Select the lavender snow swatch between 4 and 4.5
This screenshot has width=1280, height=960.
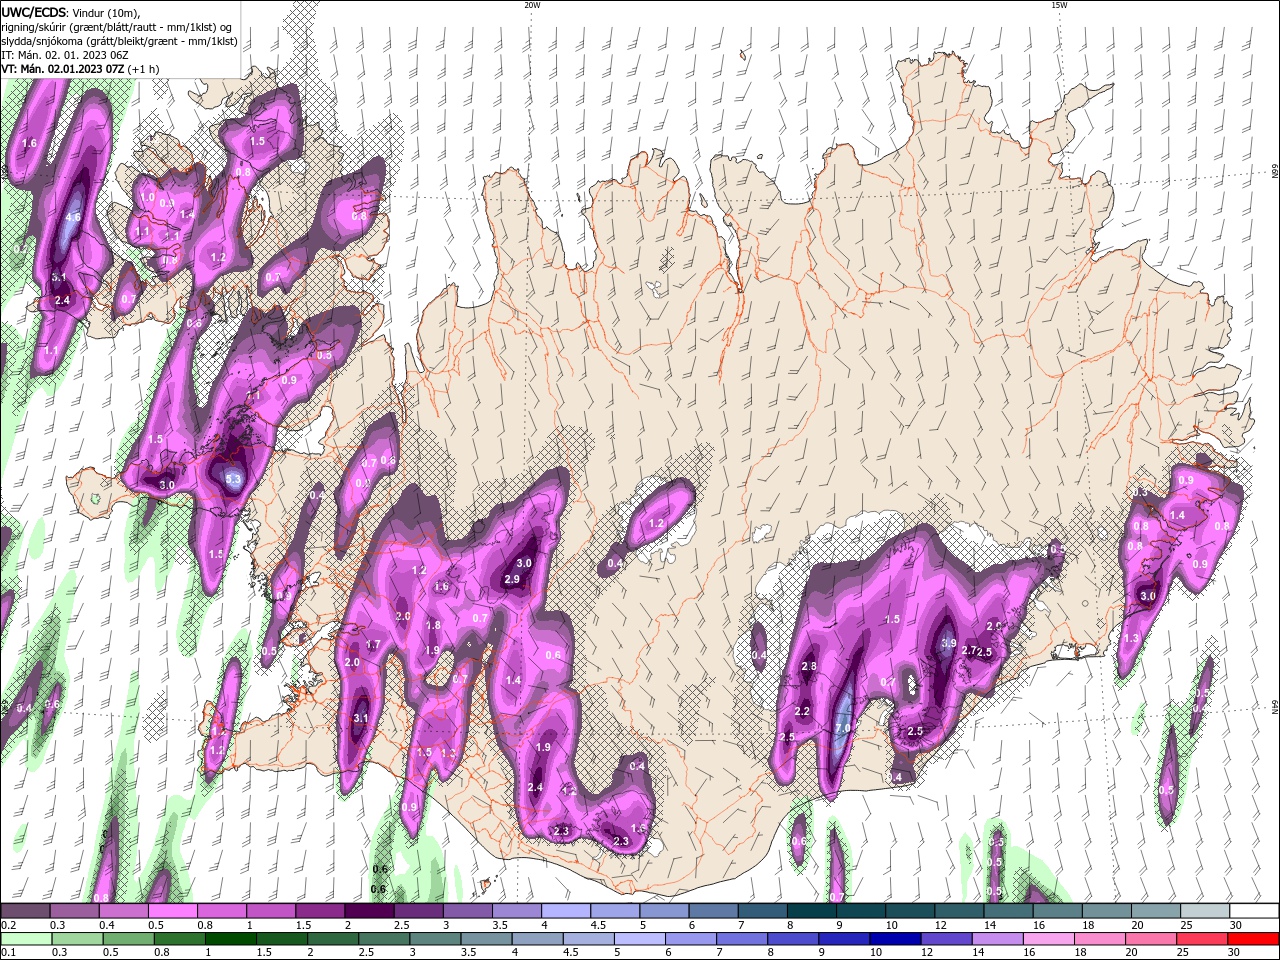pyautogui.click(x=566, y=911)
